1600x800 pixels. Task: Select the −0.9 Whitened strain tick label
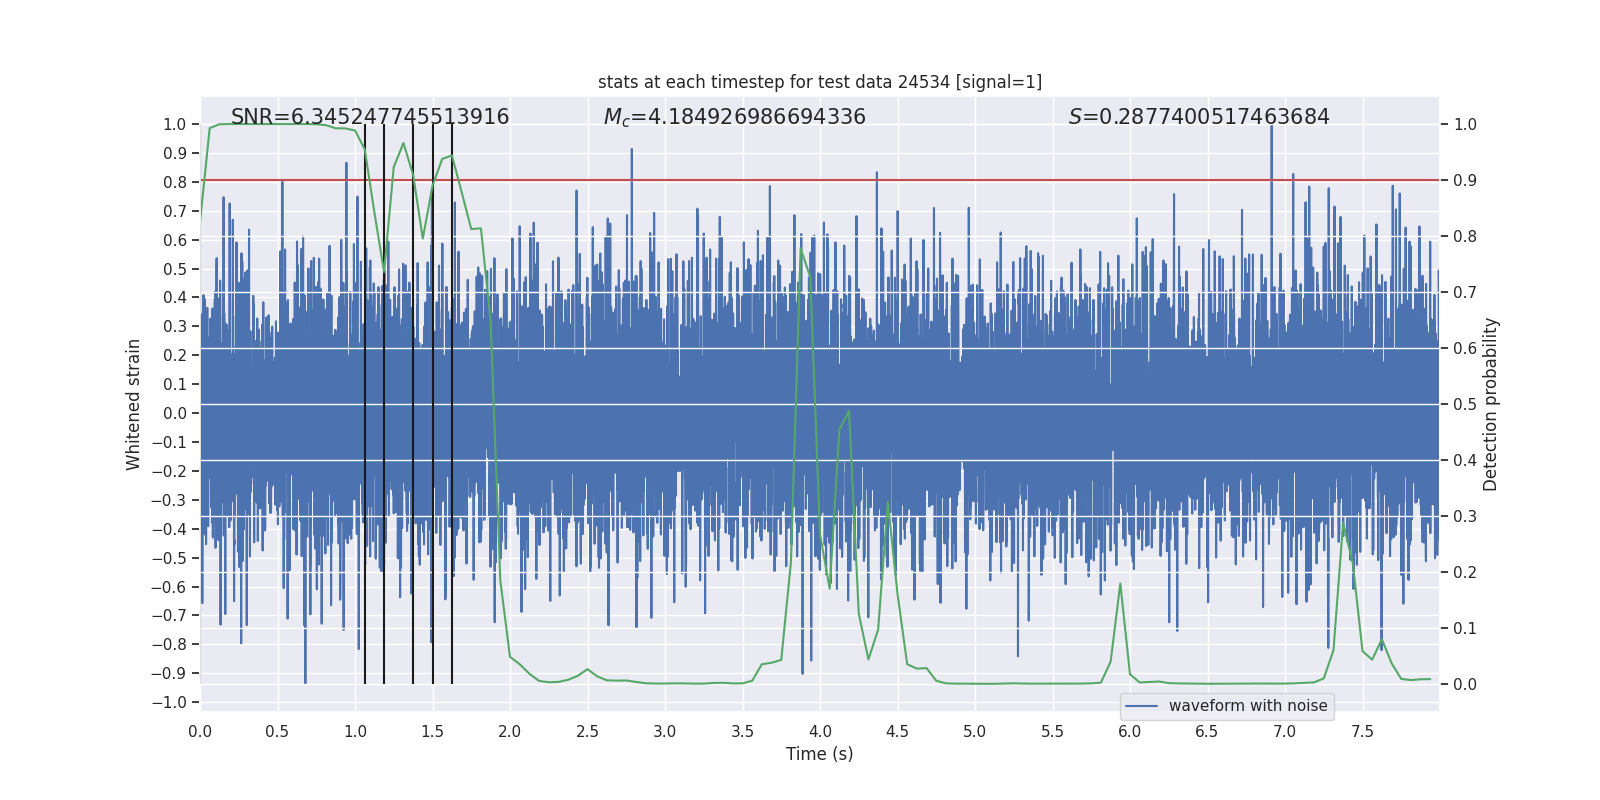pyautogui.click(x=169, y=673)
